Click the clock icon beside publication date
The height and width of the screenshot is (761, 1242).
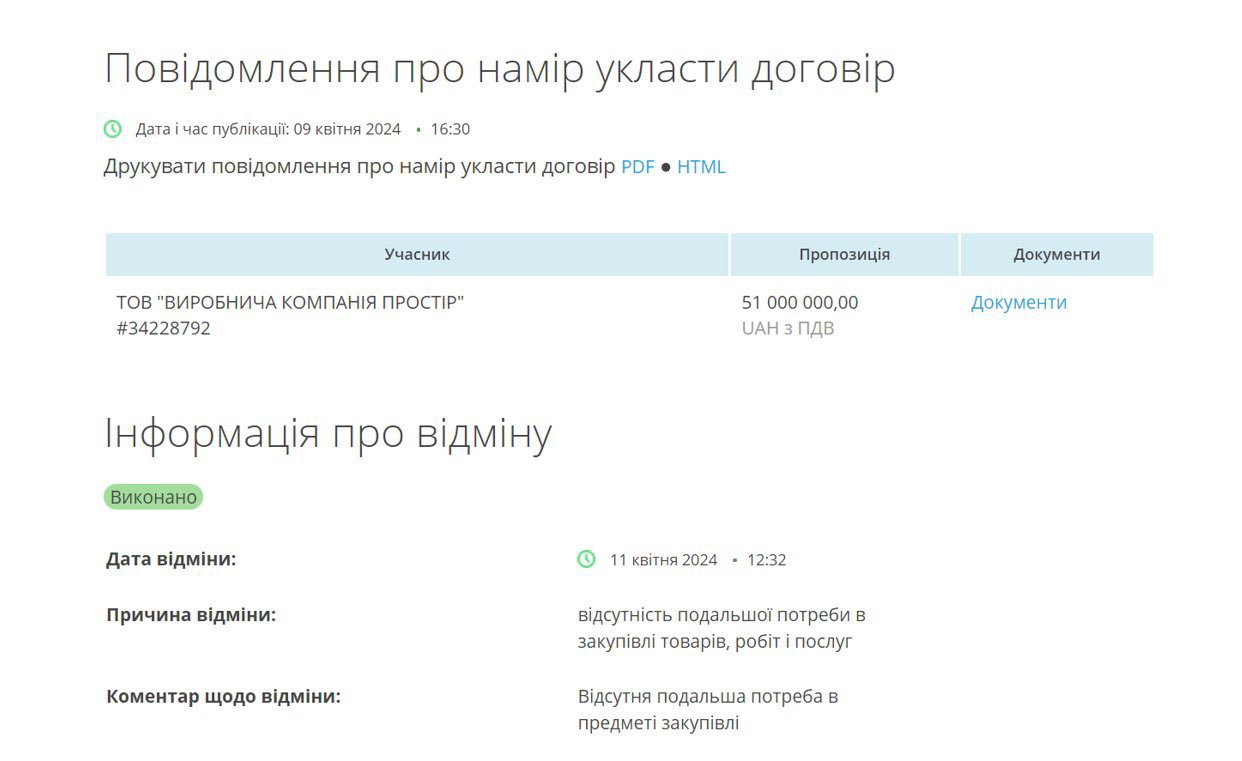[x=113, y=129]
